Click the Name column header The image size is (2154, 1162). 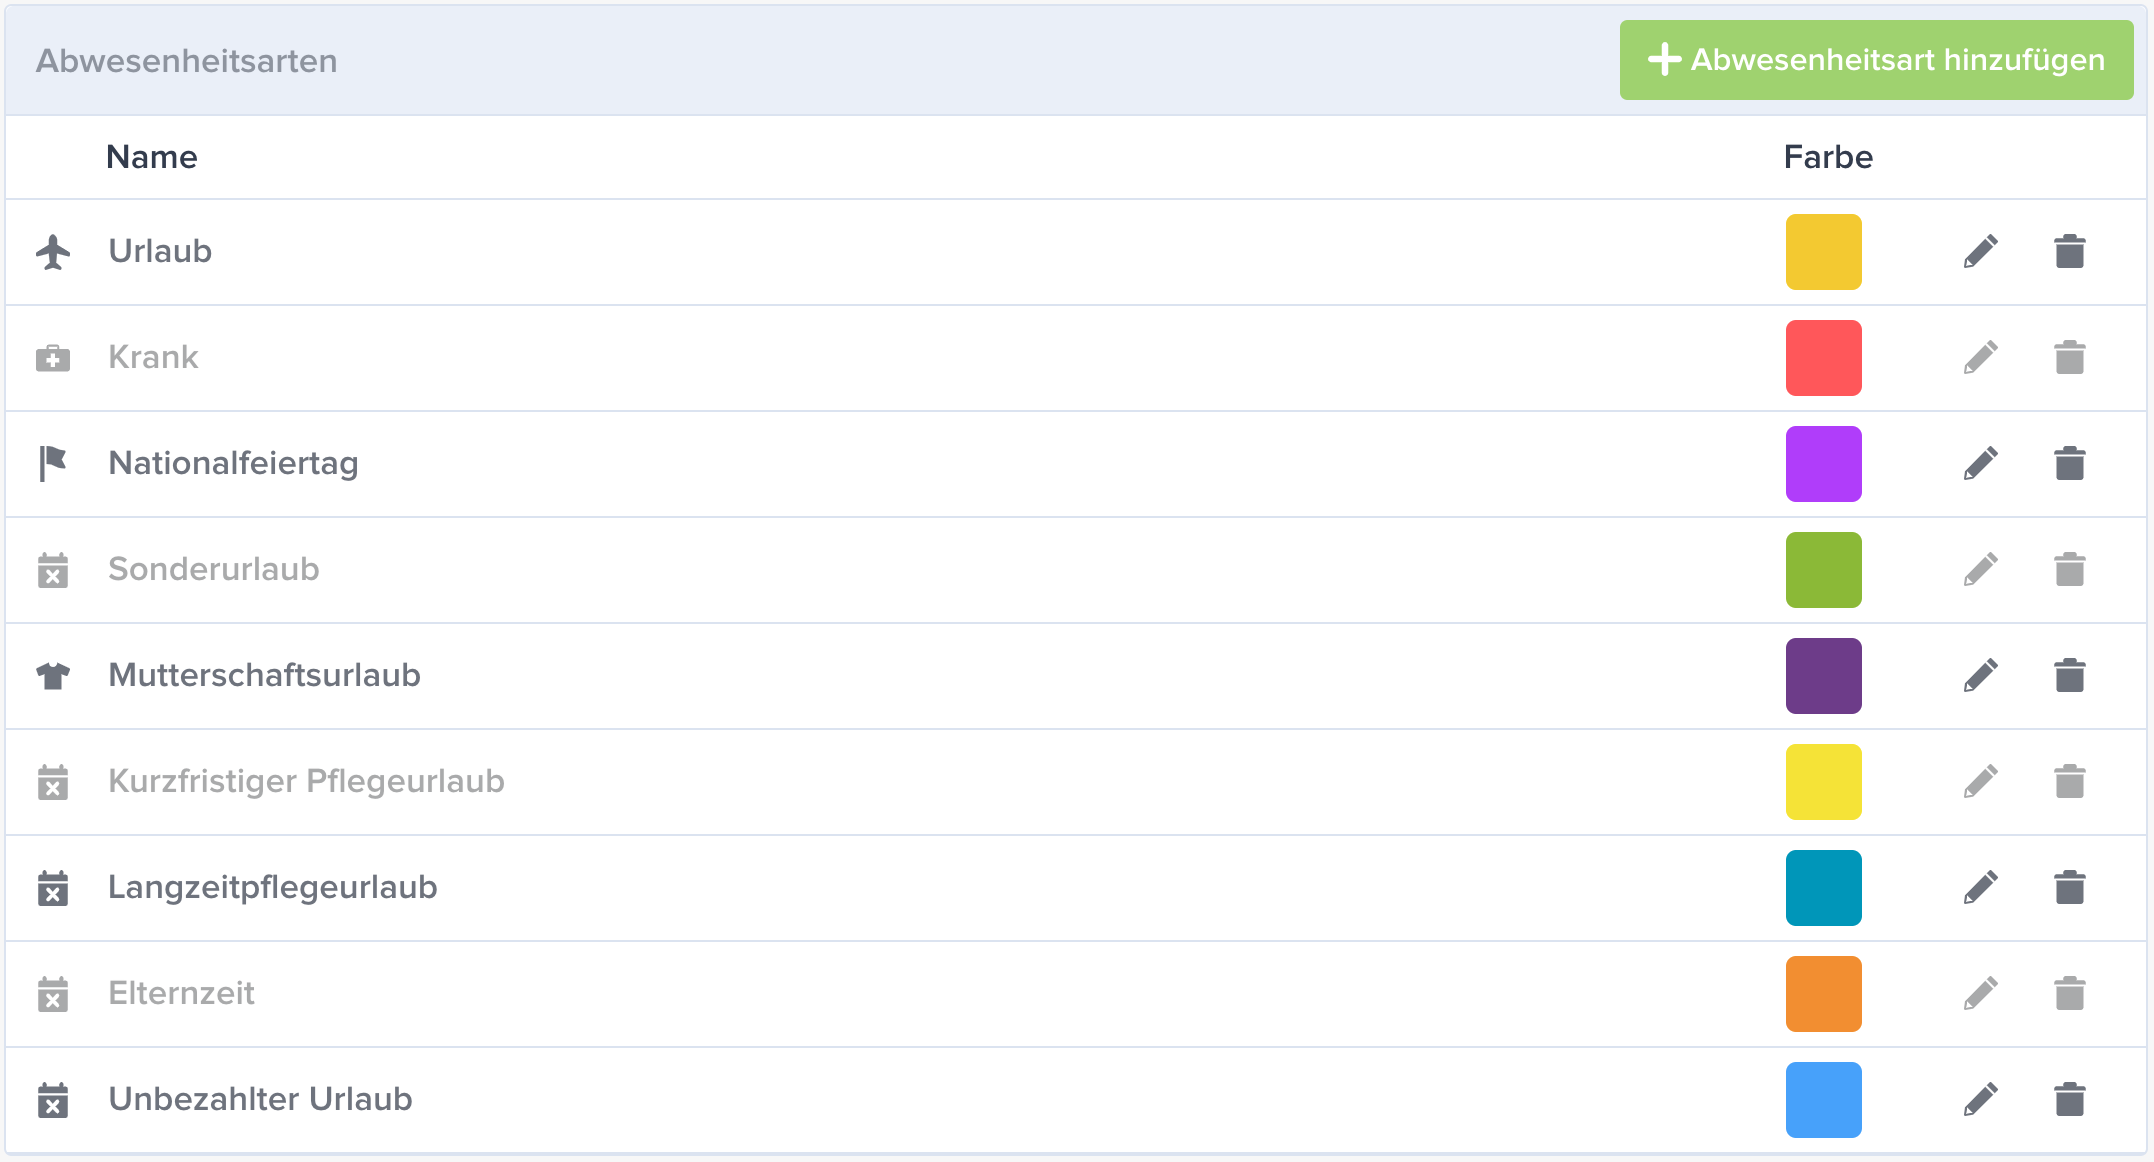click(152, 157)
